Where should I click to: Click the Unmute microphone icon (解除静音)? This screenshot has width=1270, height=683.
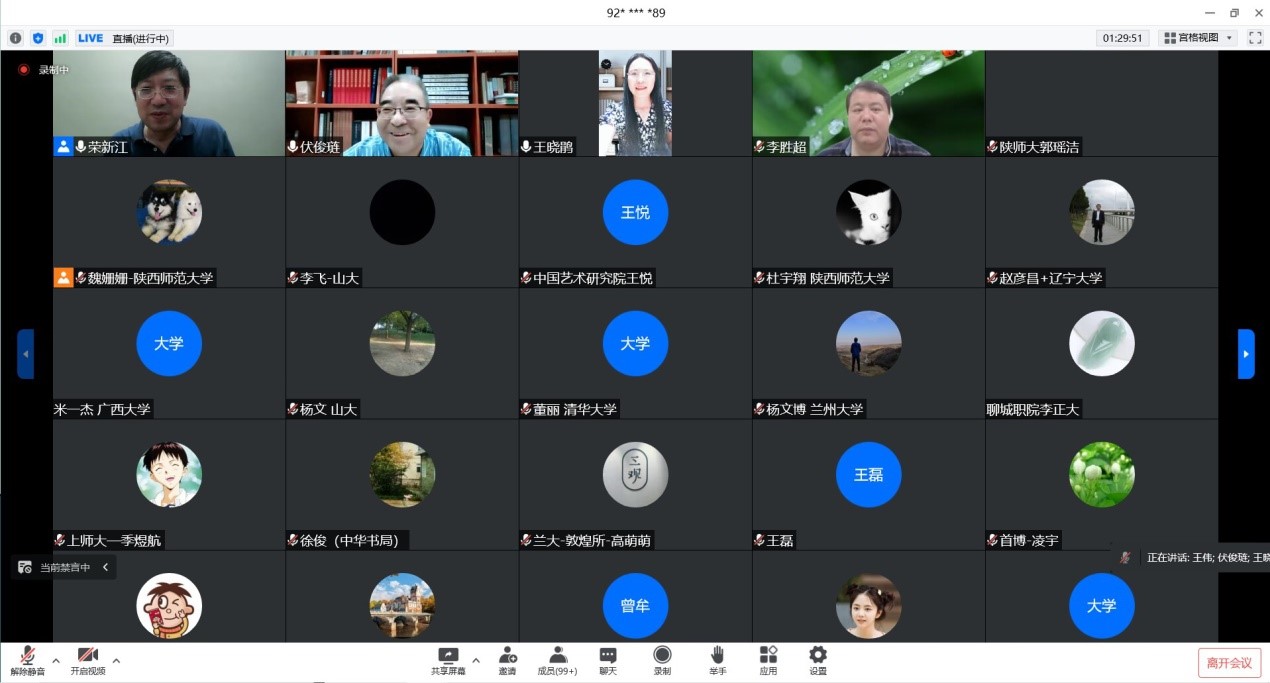point(27,656)
